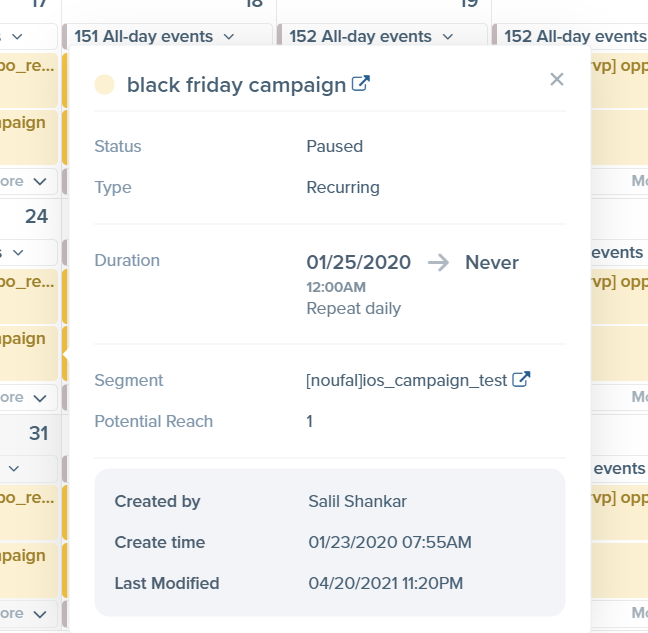Expand the 151 All-day events dropdown
The image size is (648, 633).
pos(155,37)
